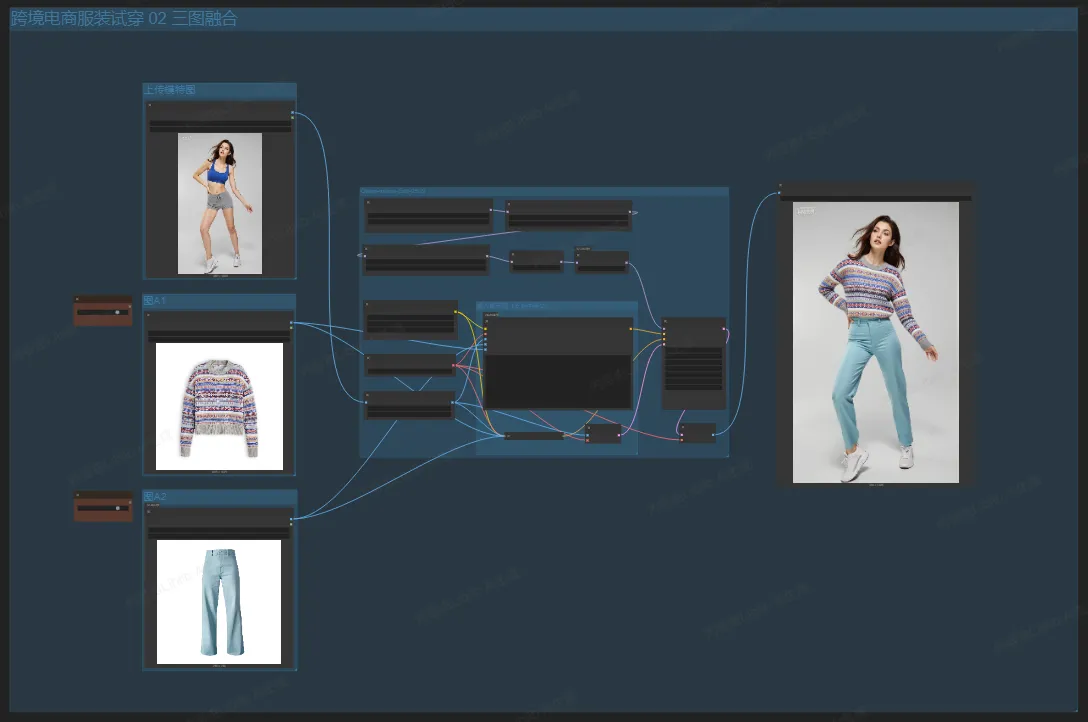Collapse the jeans image loader node via its dot
This screenshot has width=1088, height=722.
[x=150, y=511]
